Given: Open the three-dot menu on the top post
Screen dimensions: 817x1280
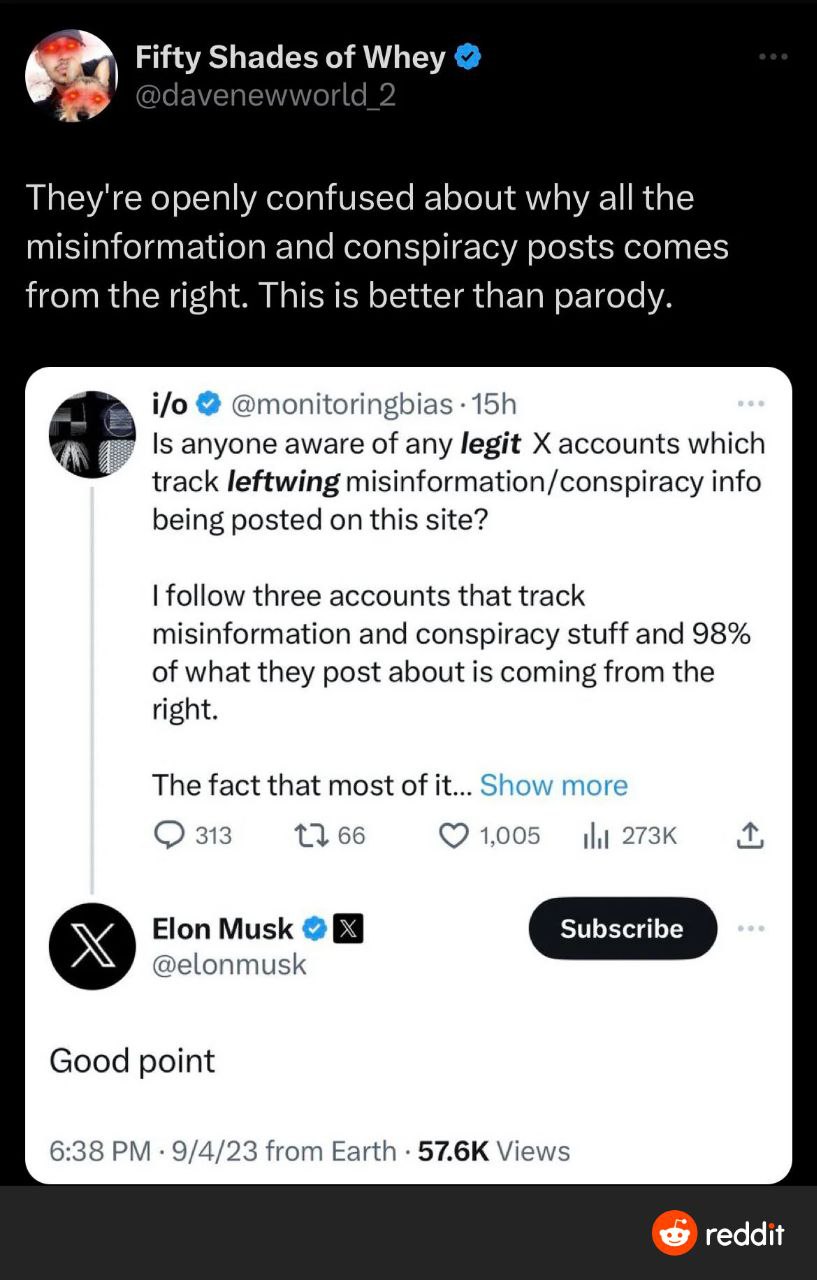Looking at the screenshot, I should pyautogui.click(x=773, y=57).
